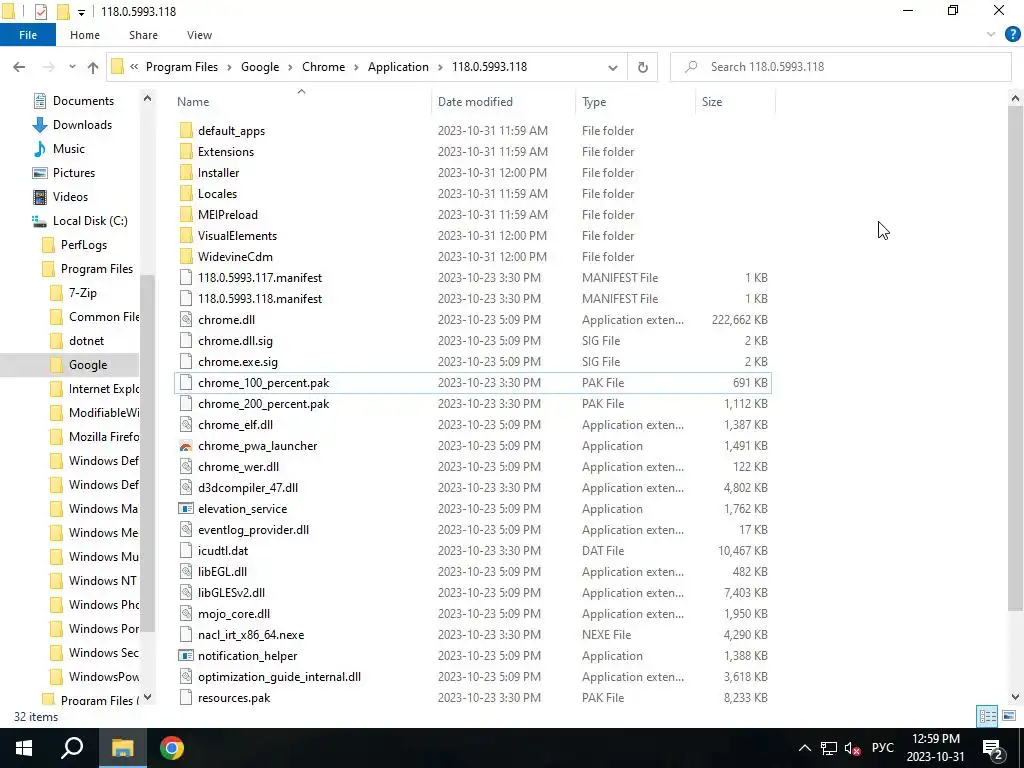Image resolution: width=1024 pixels, height=768 pixels.
Task: Select the icudtl.dat file
Action: click(223, 551)
